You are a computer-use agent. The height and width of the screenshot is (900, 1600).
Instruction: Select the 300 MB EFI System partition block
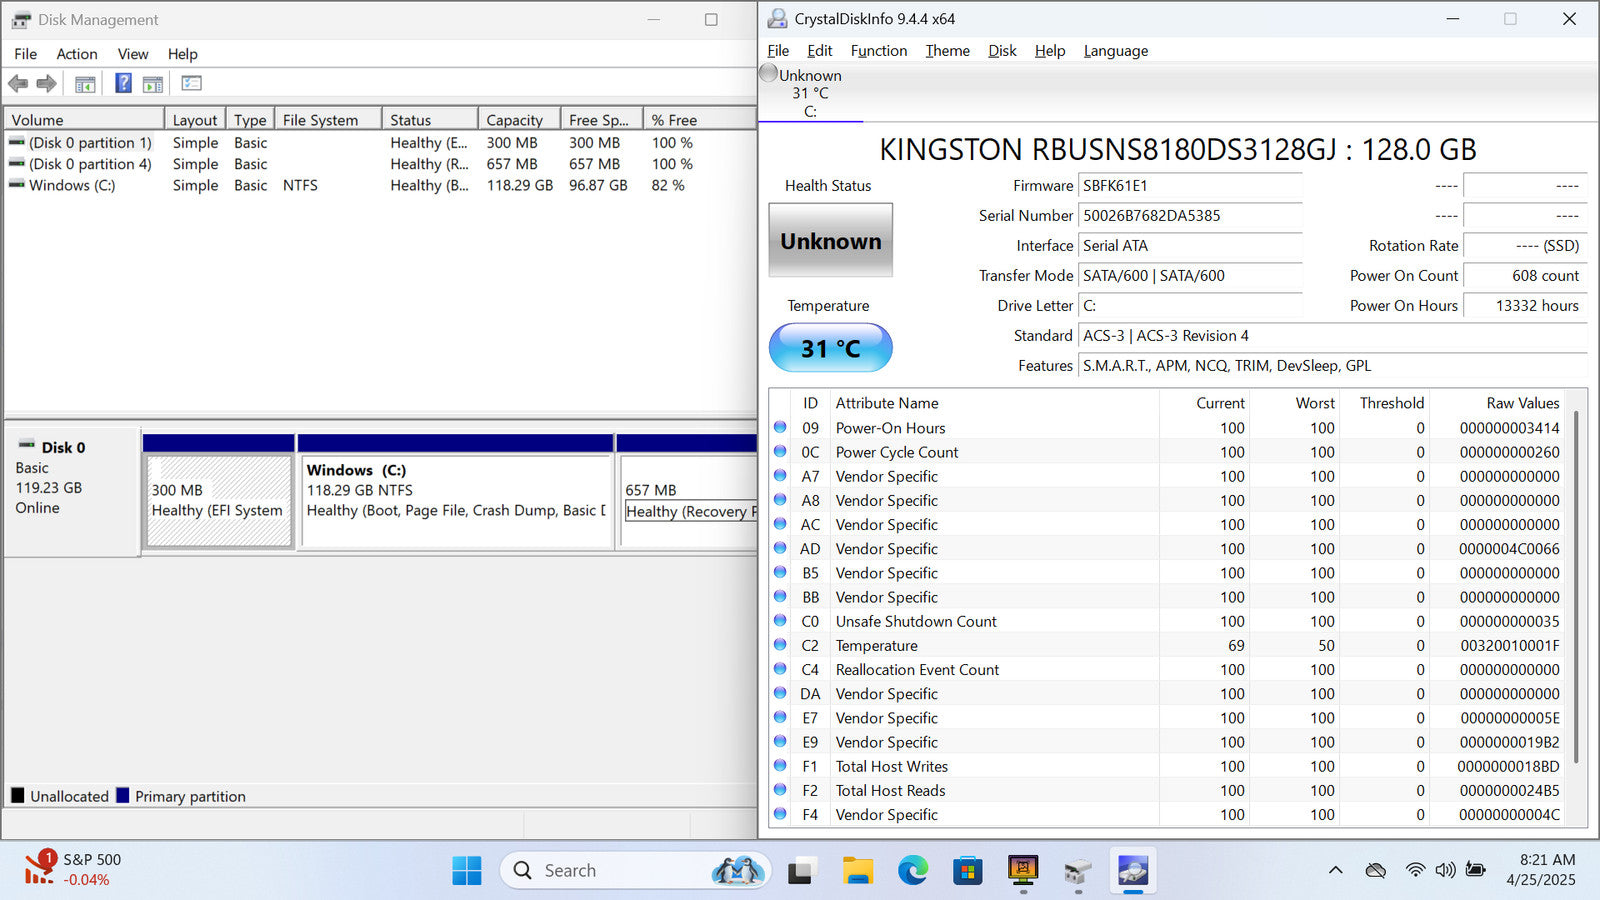[218, 500]
